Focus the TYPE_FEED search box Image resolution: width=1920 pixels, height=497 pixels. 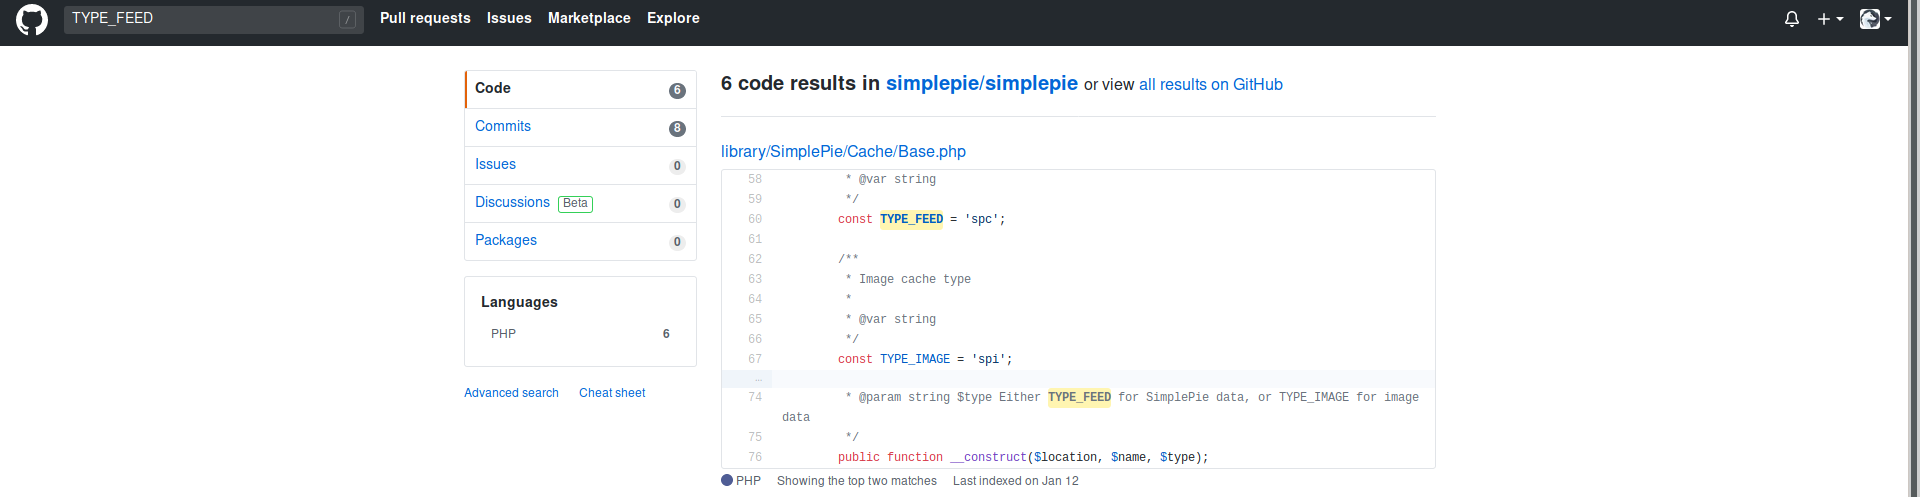(214, 19)
